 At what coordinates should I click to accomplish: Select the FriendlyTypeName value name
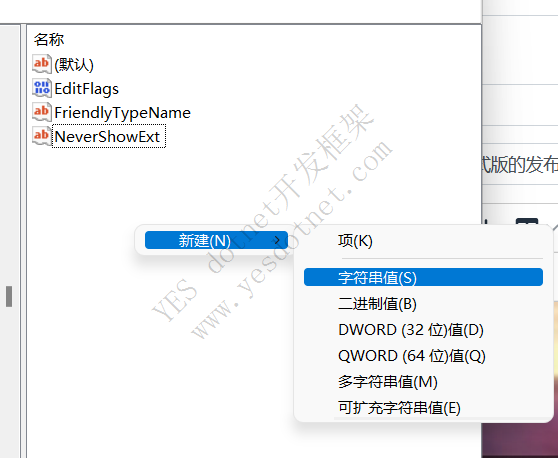point(122,112)
